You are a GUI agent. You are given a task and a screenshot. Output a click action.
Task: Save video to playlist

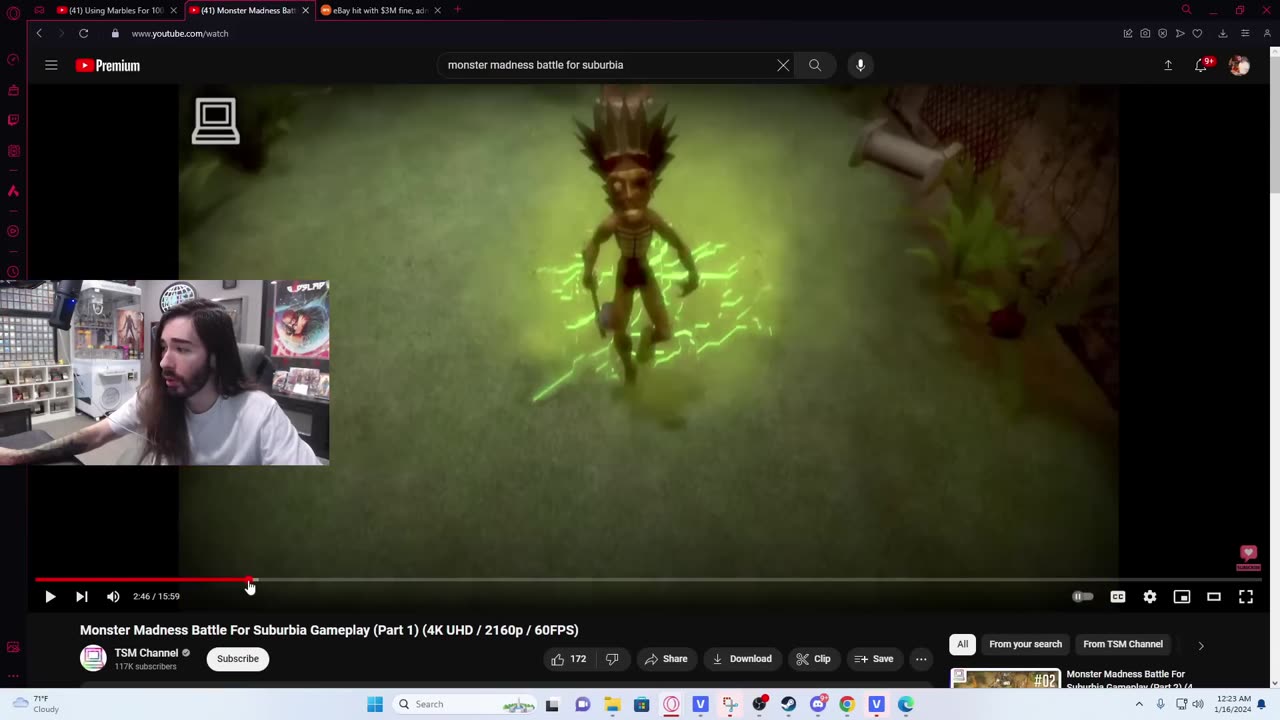point(874,659)
